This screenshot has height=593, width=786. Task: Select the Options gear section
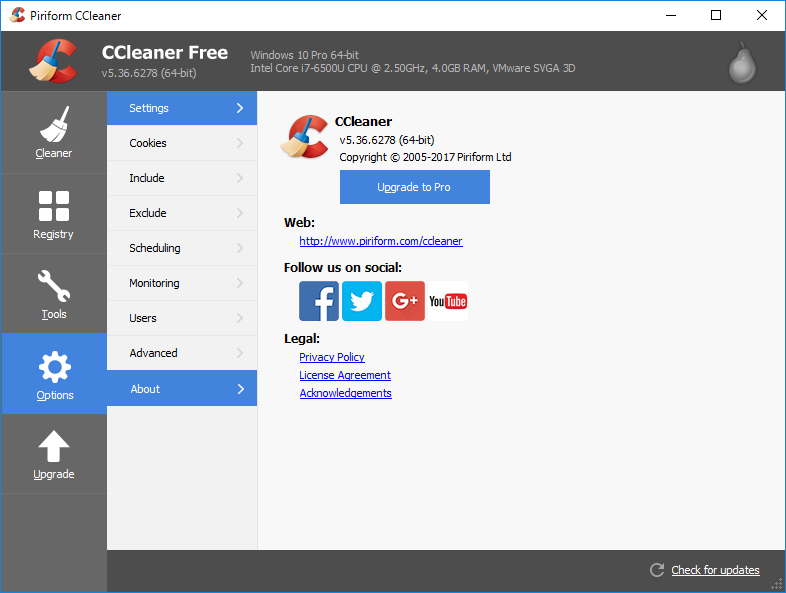pos(54,374)
